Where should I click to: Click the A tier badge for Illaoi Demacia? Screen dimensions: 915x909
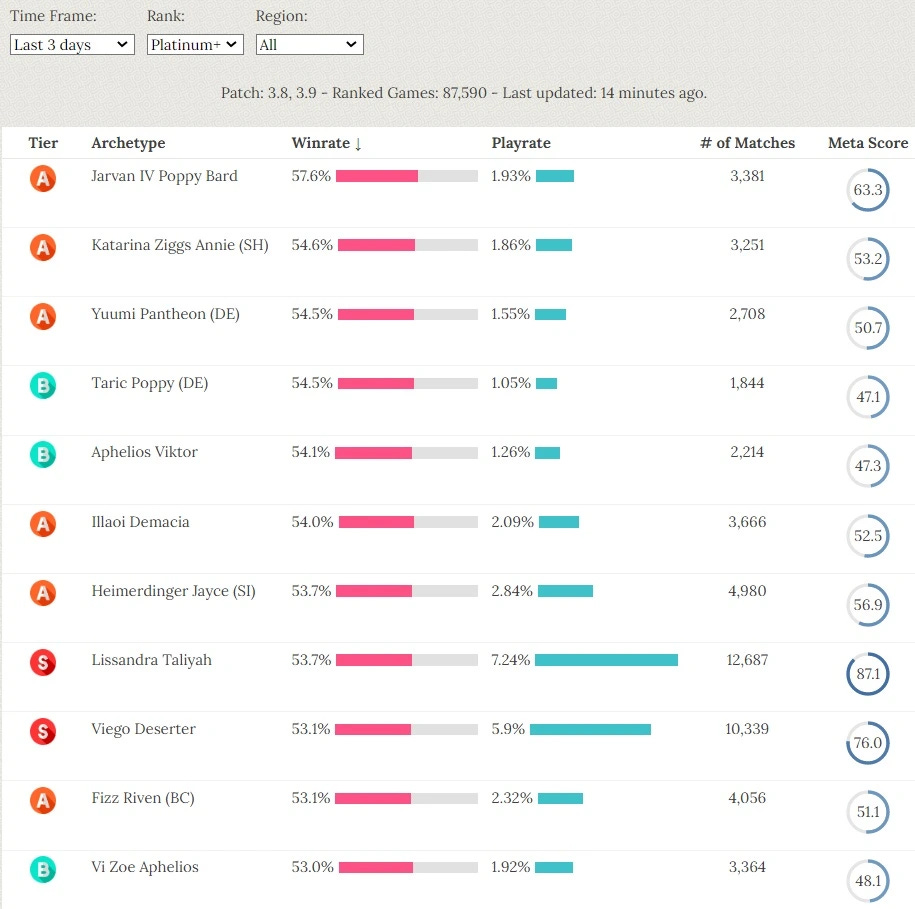click(x=43, y=524)
